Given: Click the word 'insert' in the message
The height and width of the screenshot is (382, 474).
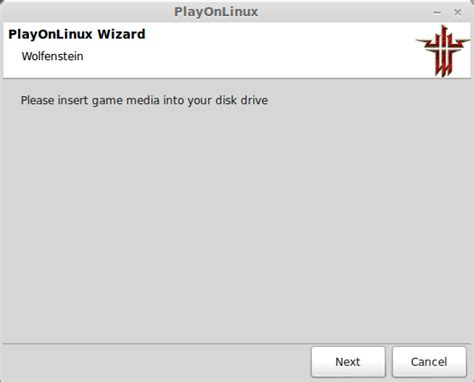Looking at the screenshot, I should pyautogui.click(x=73, y=100).
